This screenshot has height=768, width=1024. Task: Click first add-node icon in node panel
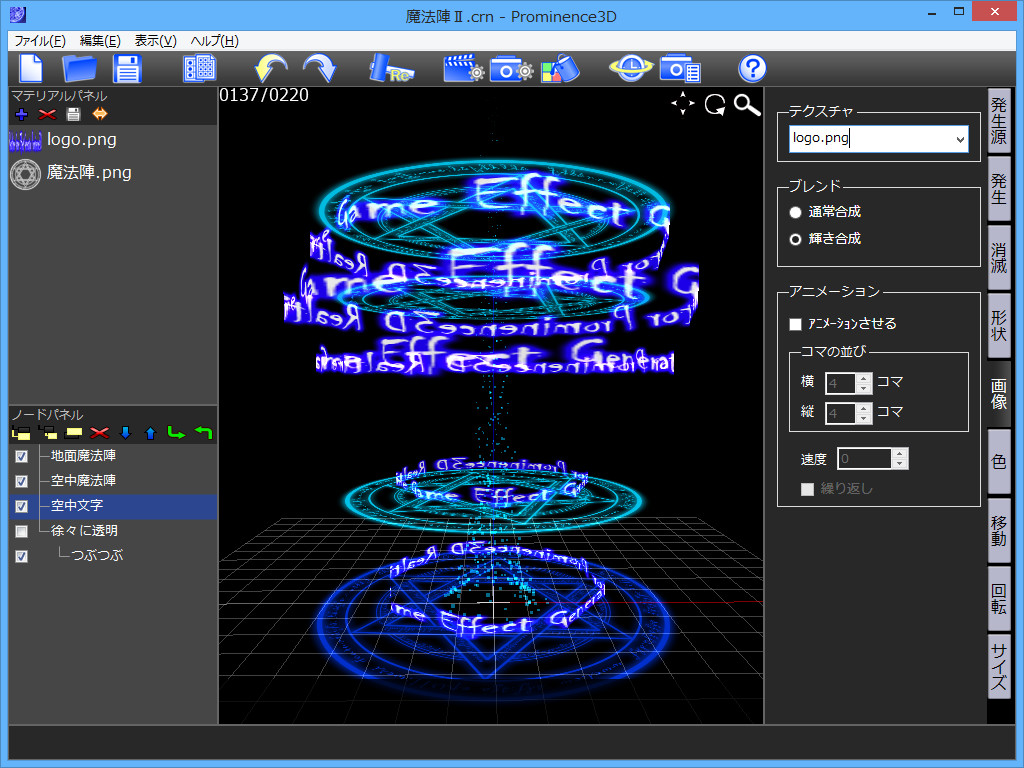(x=21, y=433)
